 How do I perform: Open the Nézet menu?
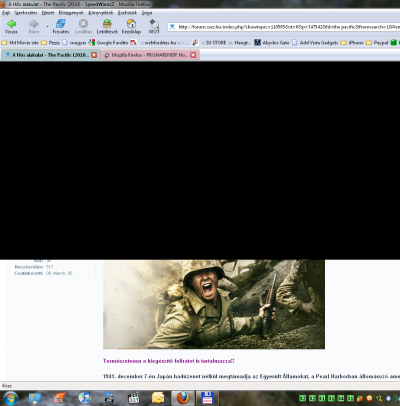48,13
